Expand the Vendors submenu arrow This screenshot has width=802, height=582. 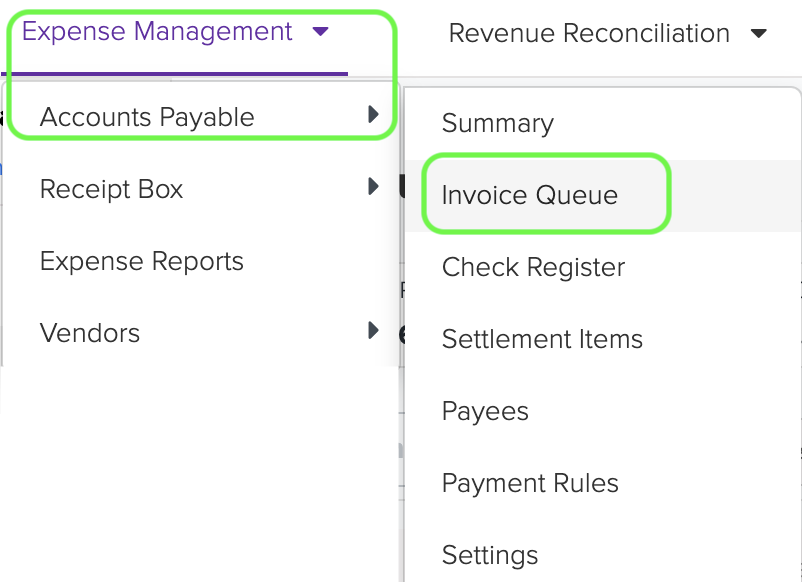pyautogui.click(x=375, y=332)
